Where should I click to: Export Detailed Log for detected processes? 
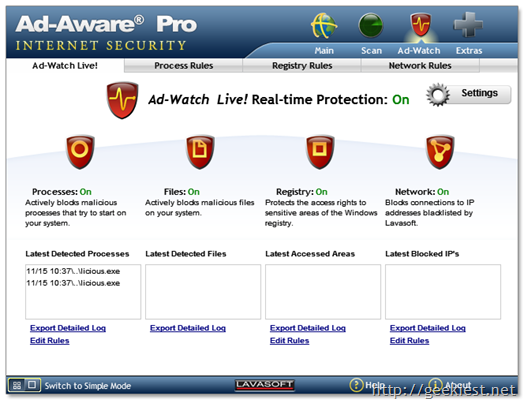click(68, 328)
